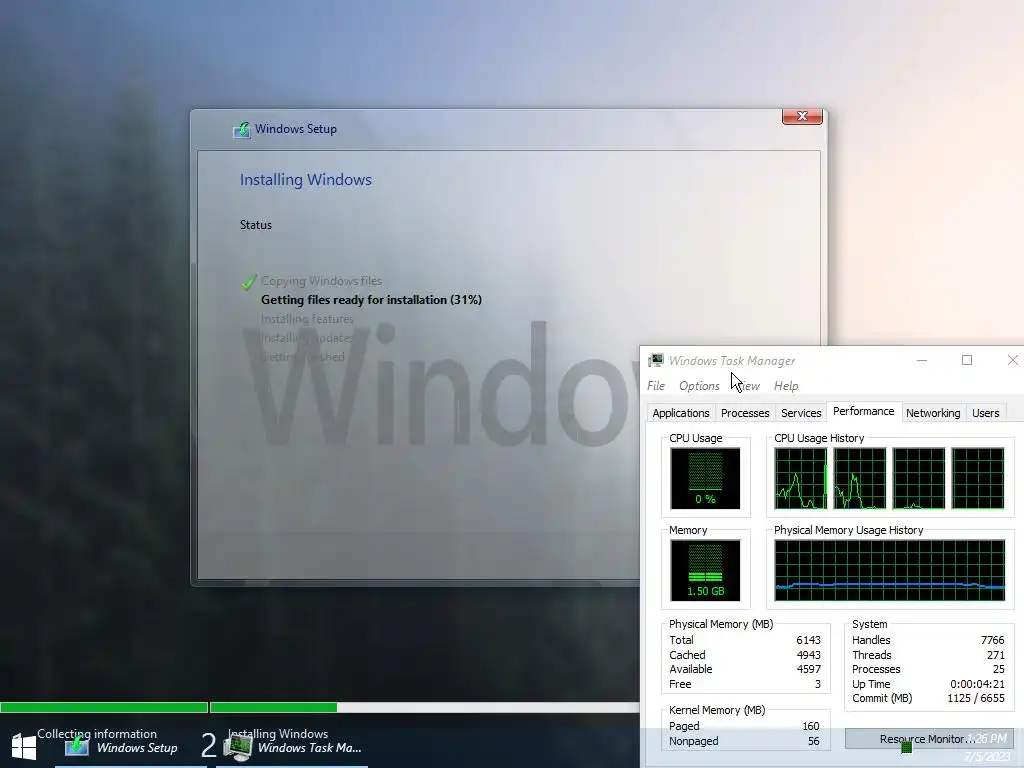Click the Task Manager title bar icon
The image size is (1024, 768).
tap(656, 360)
